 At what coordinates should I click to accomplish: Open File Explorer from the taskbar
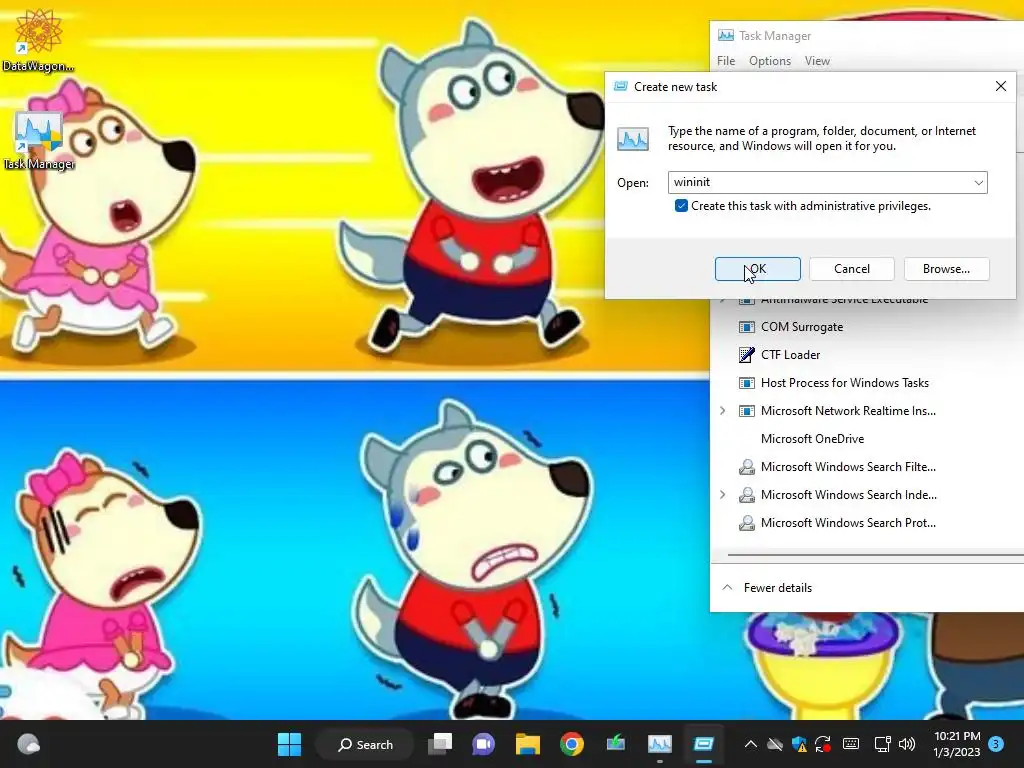(x=528, y=744)
